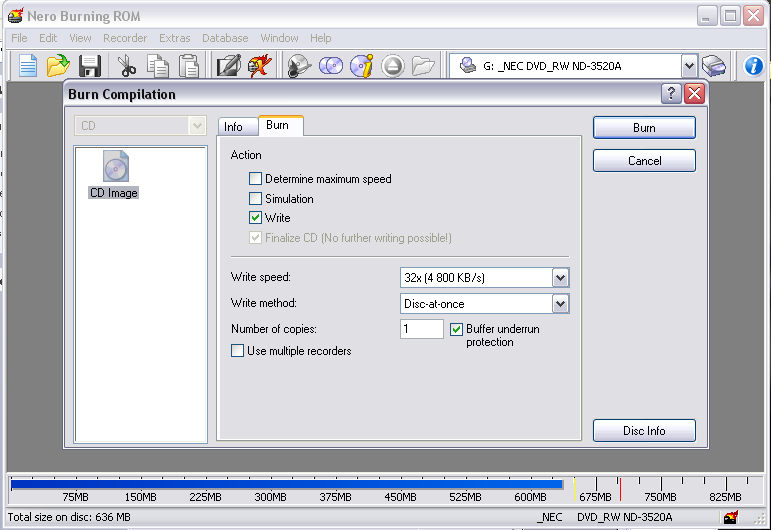Viewport: 771px width, 530px height.
Task: Click the Number of copies field
Action: tap(421, 329)
